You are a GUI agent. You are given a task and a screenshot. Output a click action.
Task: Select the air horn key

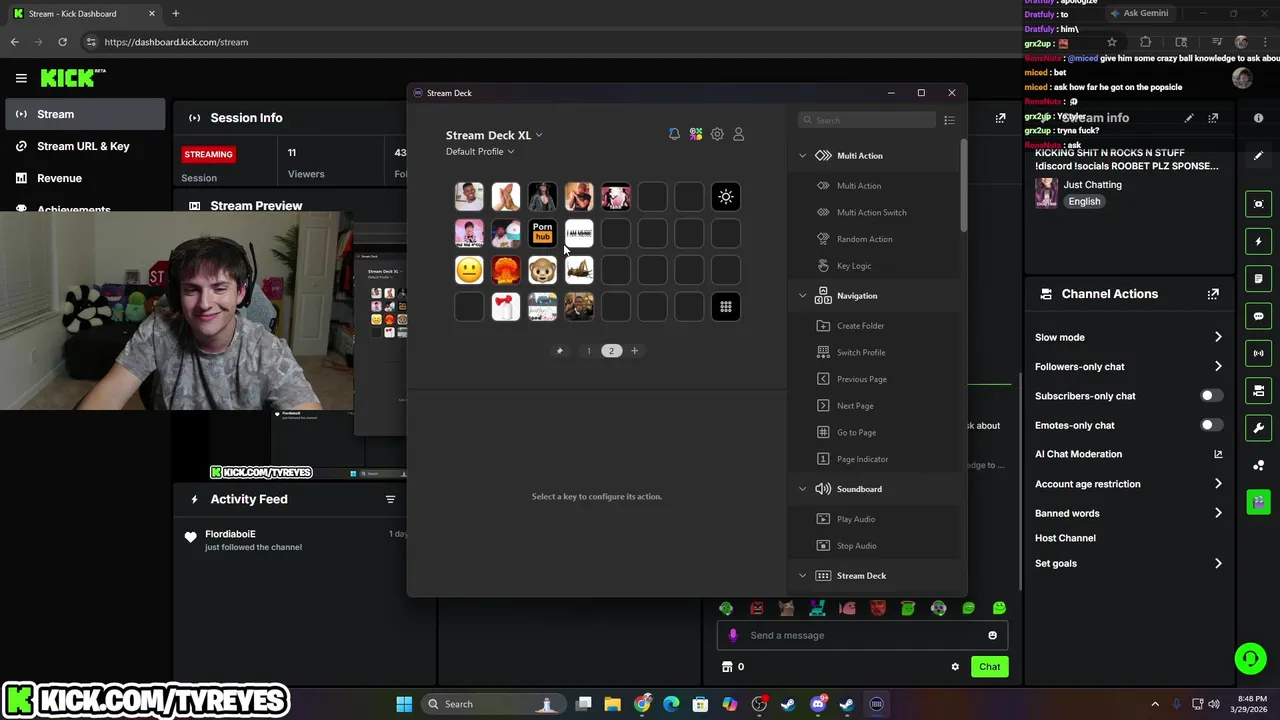pyautogui.click(x=506, y=307)
